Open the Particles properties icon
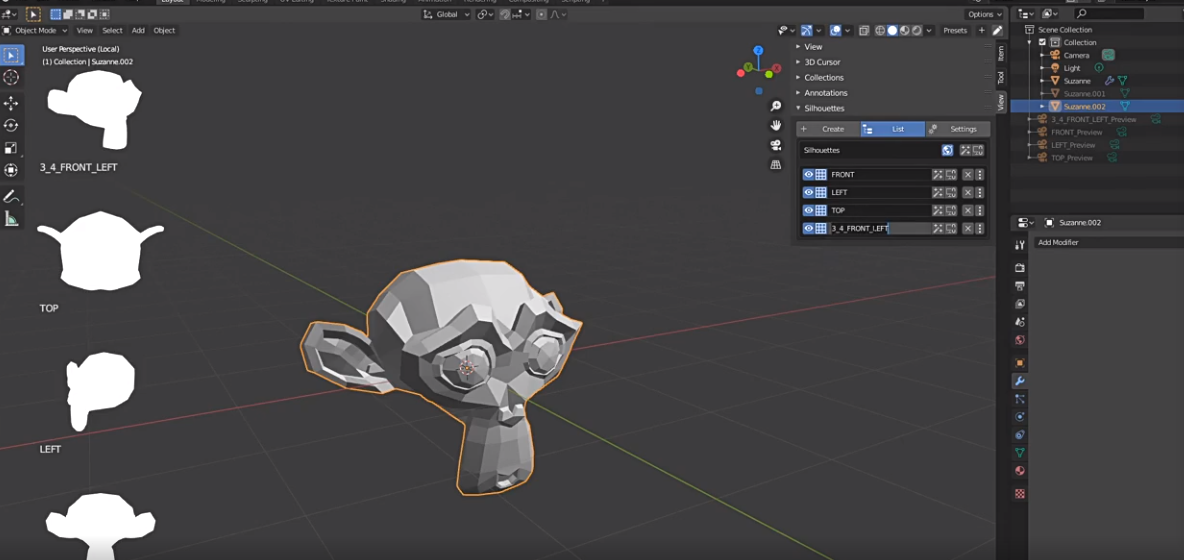The height and width of the screenshot is (560, 1184). pos(1020,398)
